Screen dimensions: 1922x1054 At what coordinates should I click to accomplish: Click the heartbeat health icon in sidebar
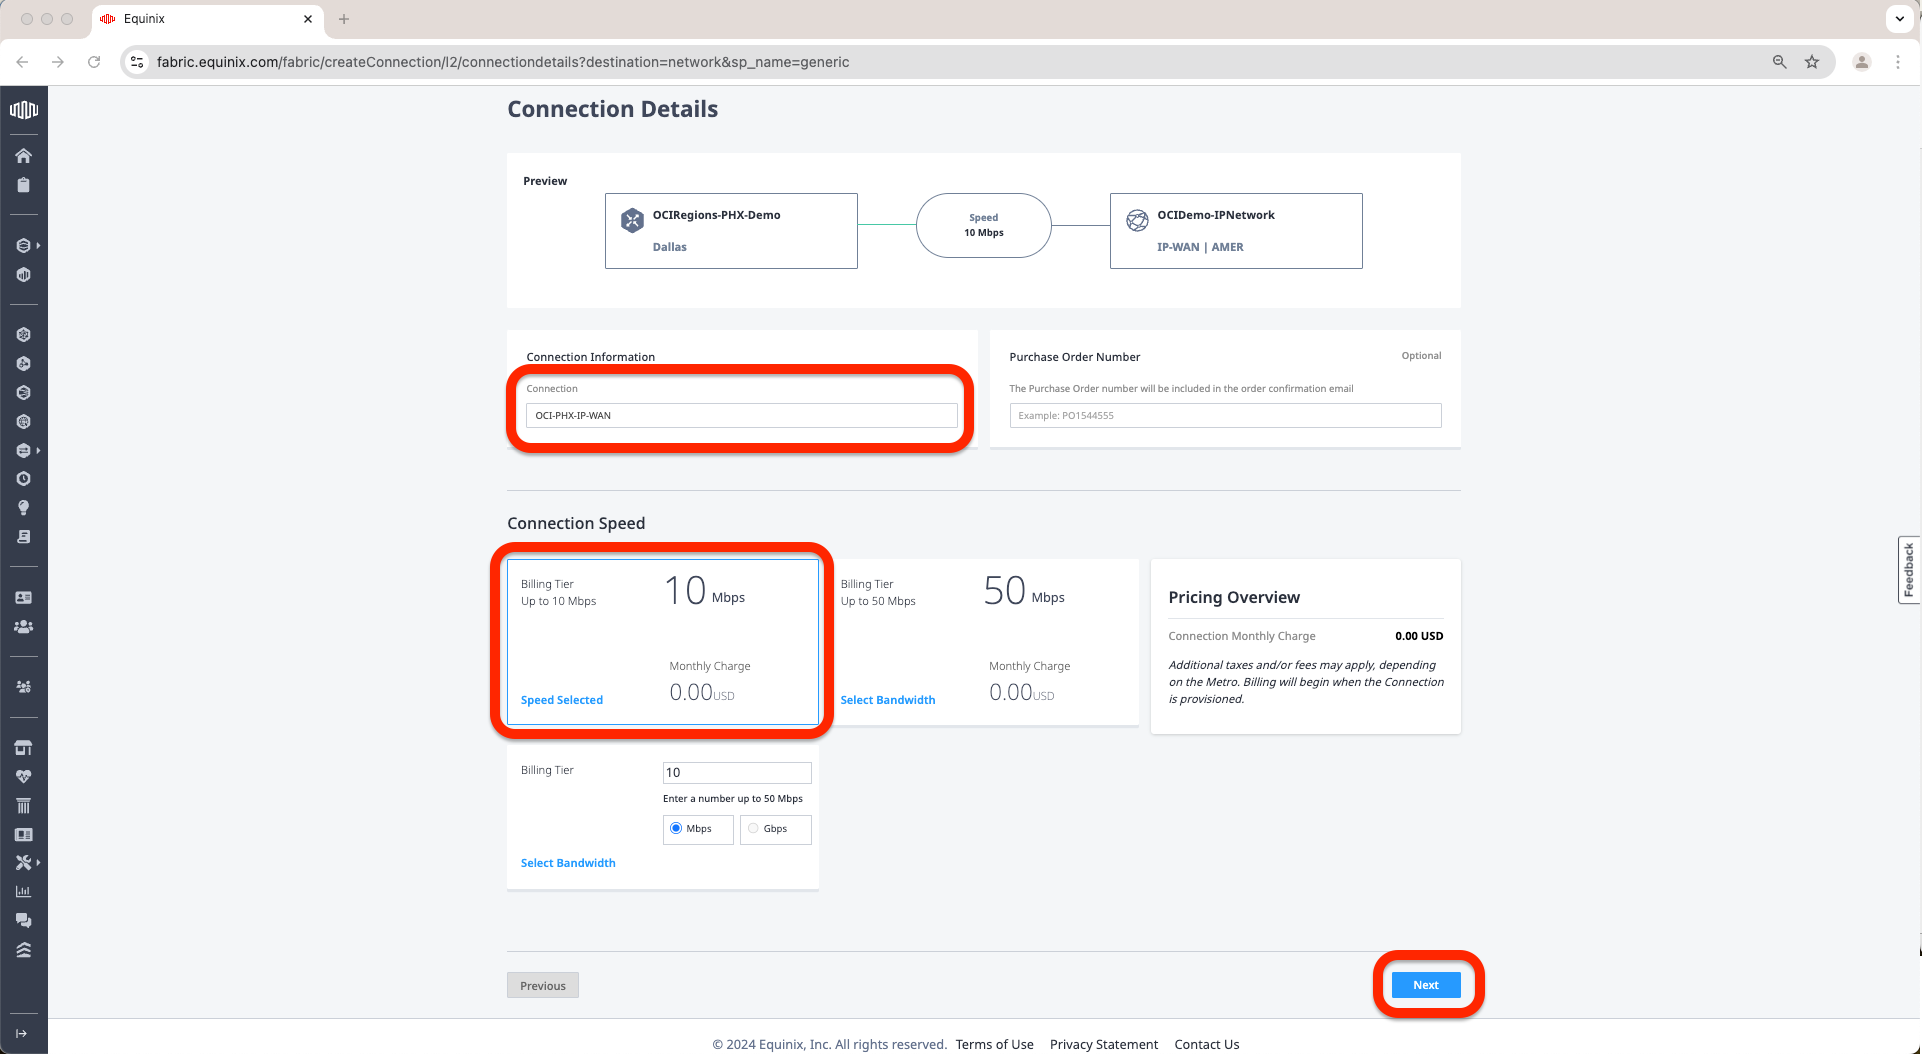(23, 777)
